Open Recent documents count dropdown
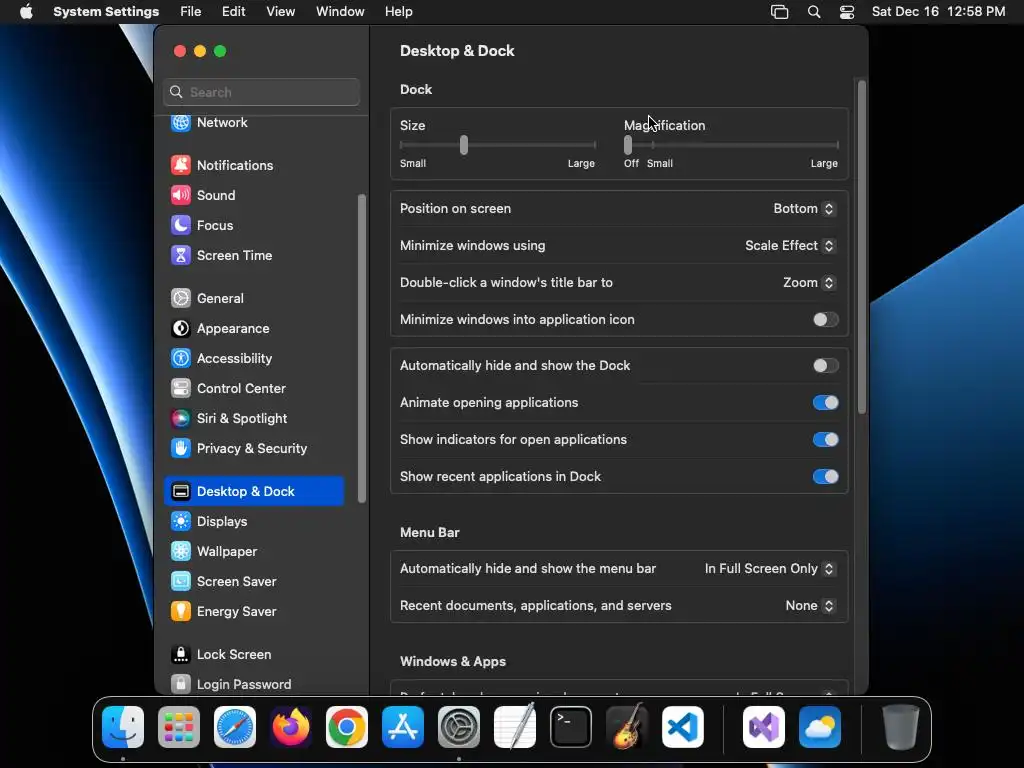This screenshot has height=768, width=1024. (810, 606)
